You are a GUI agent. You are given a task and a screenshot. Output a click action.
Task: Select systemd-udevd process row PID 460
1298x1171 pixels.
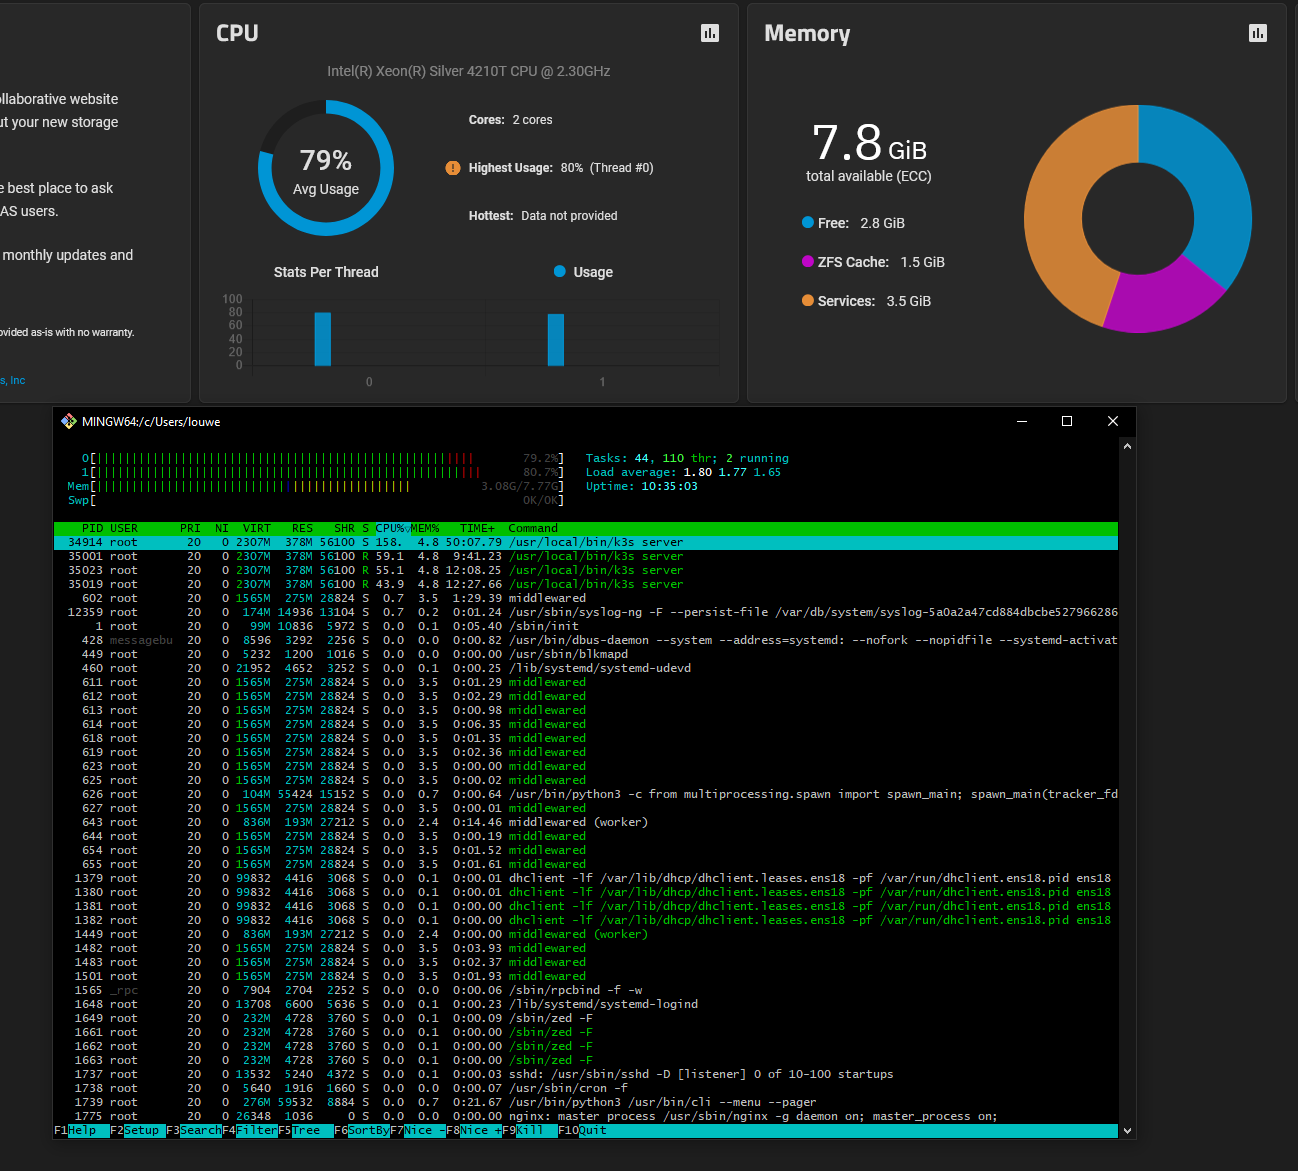[x=586, y=668]
